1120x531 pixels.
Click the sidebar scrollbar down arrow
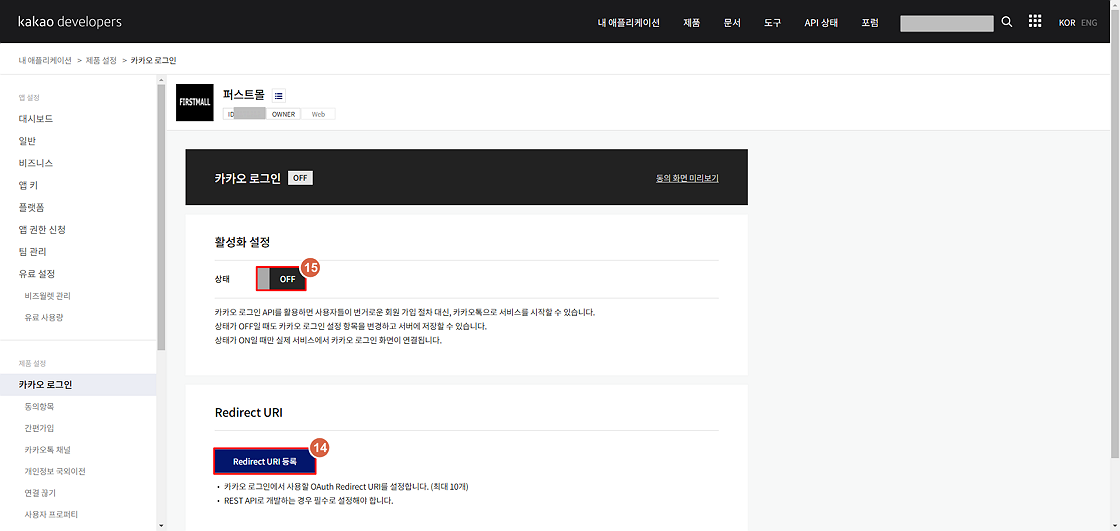click(161, 525)
